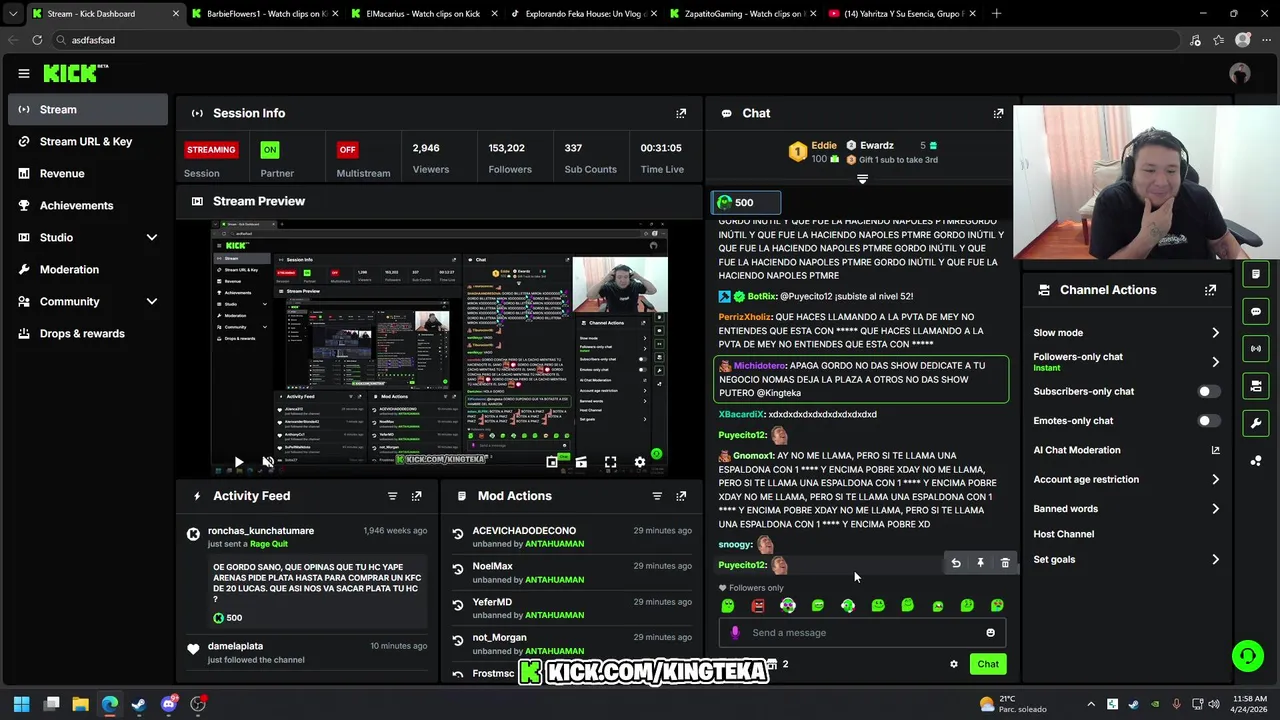Open the hamburger menu beside the Kick logo
The image size is (1280, 720).
click(x=24, y=73)
